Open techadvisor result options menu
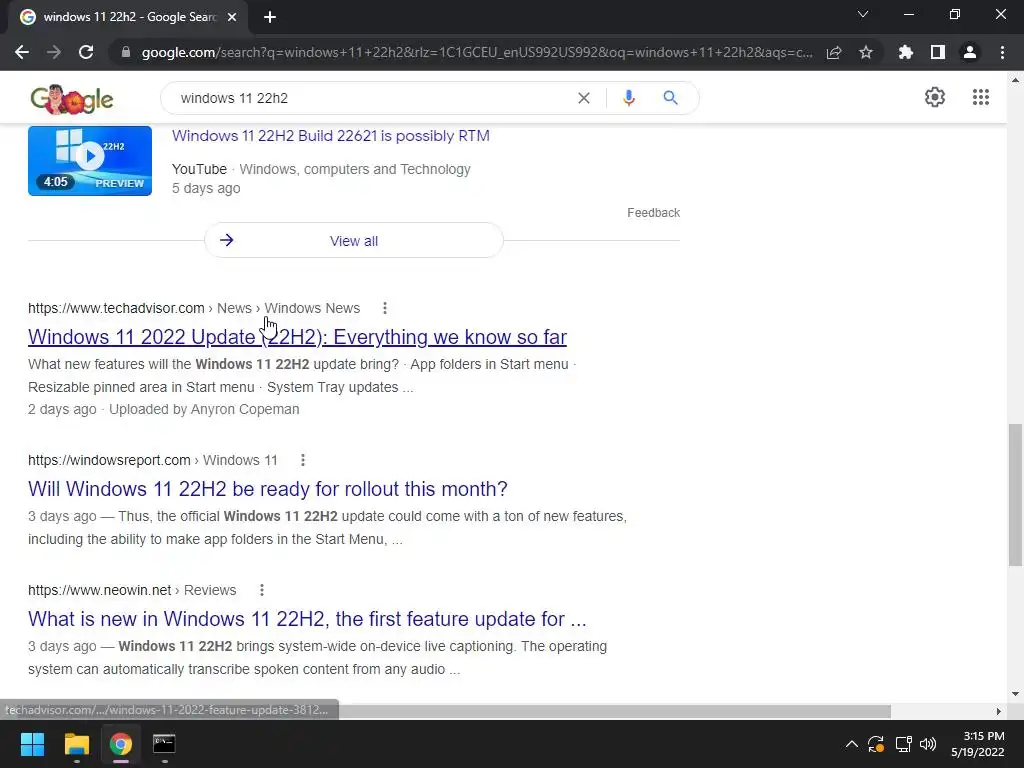 (385, 308)
